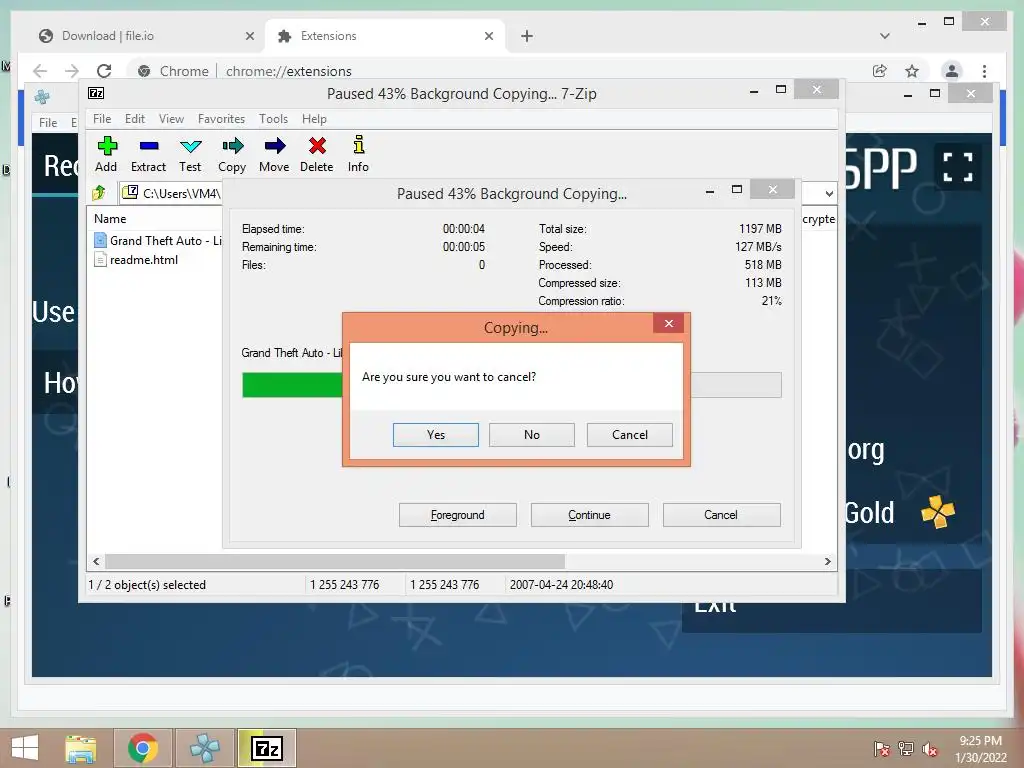The image size is (1024, 768).
Task: Open the Chrome profile avatar
Action: coord(952,71)
